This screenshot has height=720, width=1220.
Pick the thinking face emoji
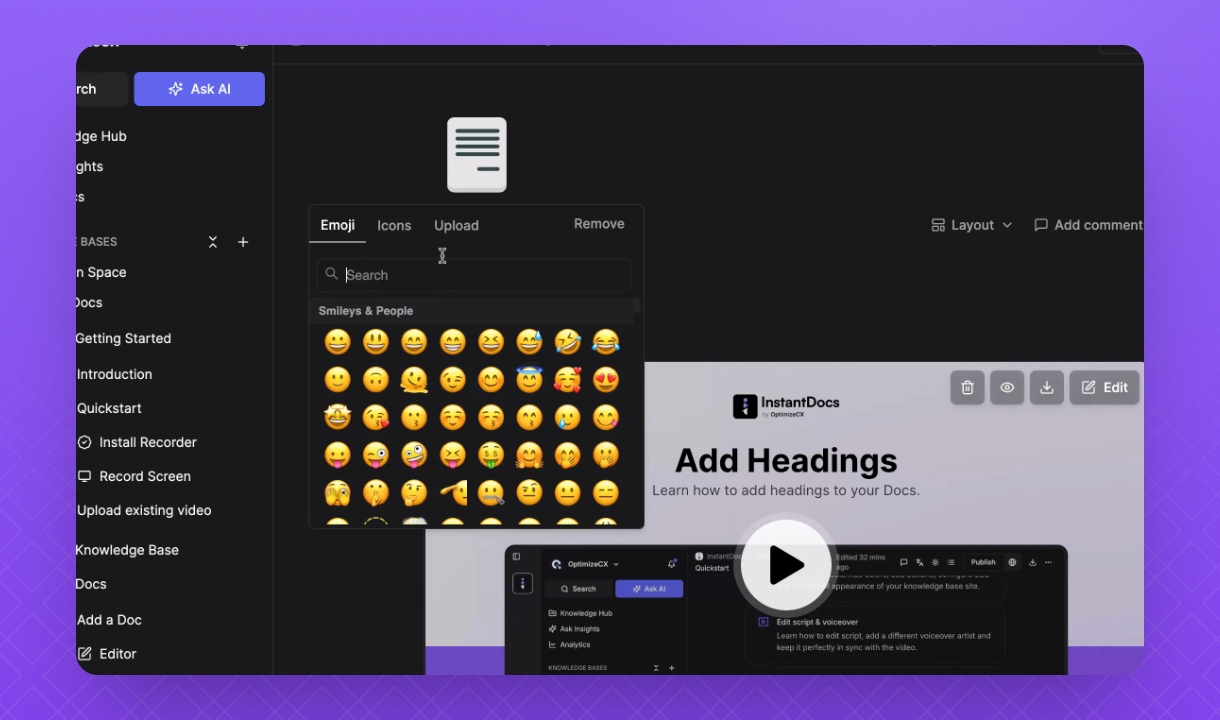point(414,492)
